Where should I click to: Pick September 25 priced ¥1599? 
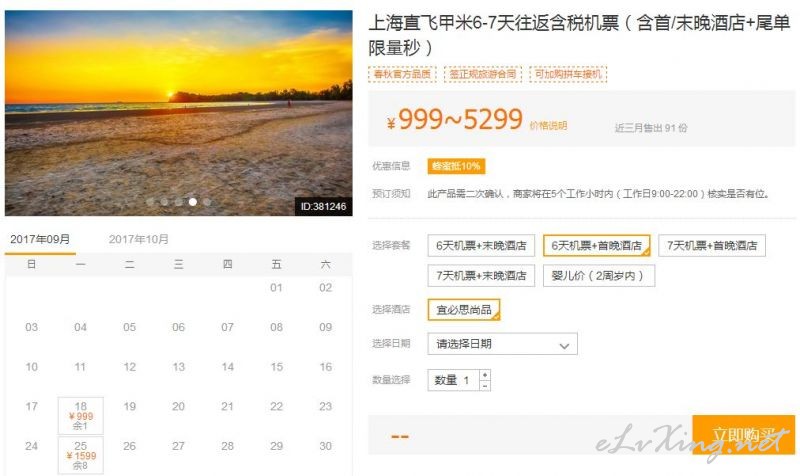(x=81, y=455)
